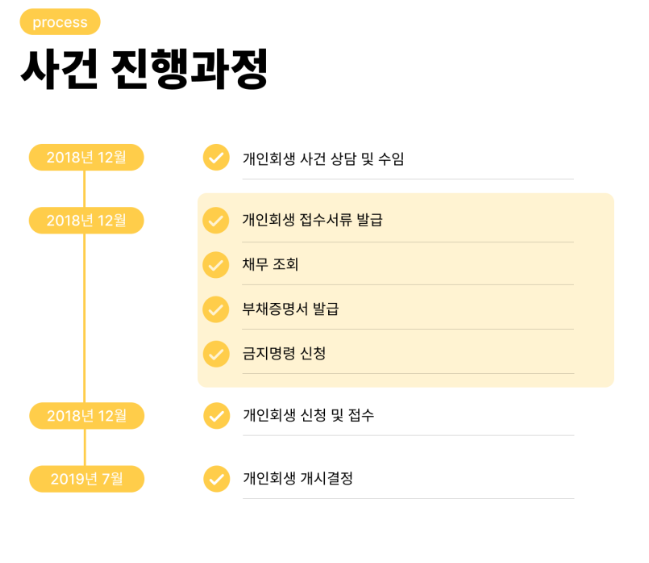This screenshot has height=563, width=649.
Task: Click the check icon beside 개인회생 접수서류 발급
Action: [x=216, y=220]
